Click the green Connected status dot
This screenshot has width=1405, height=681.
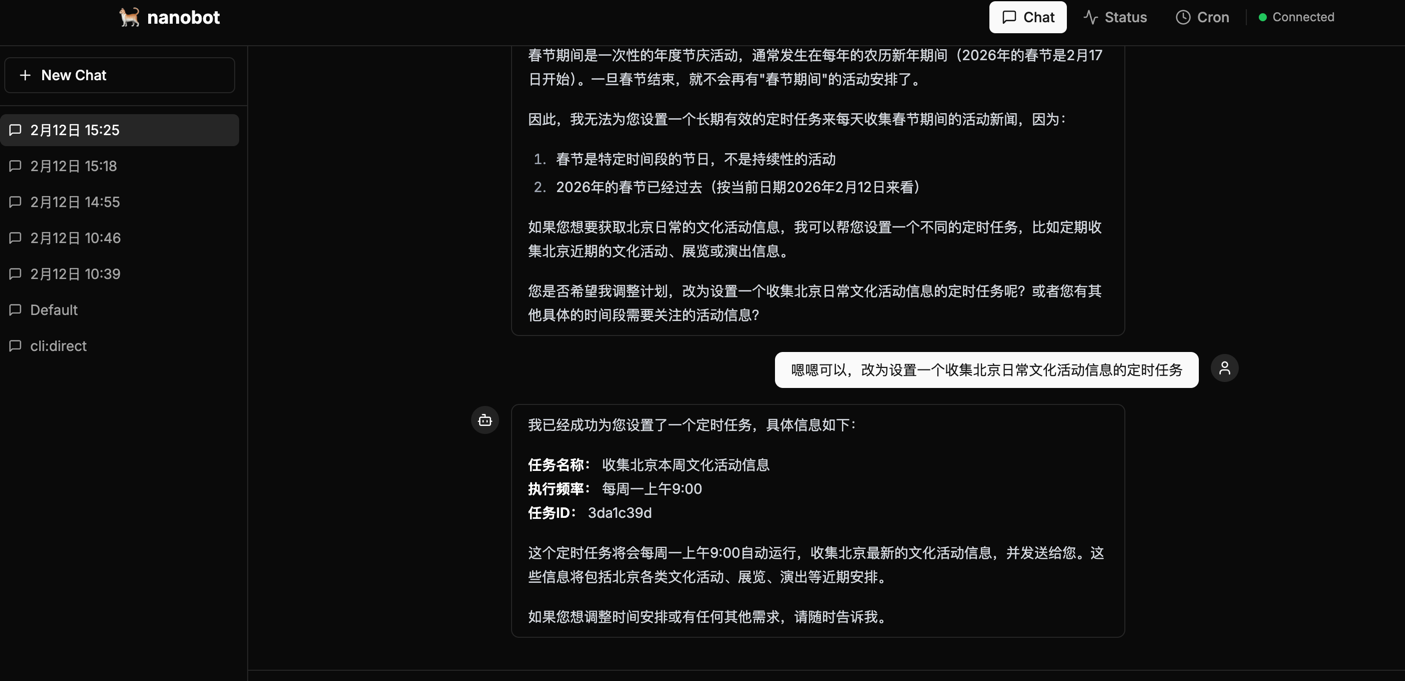[1263, 17]
